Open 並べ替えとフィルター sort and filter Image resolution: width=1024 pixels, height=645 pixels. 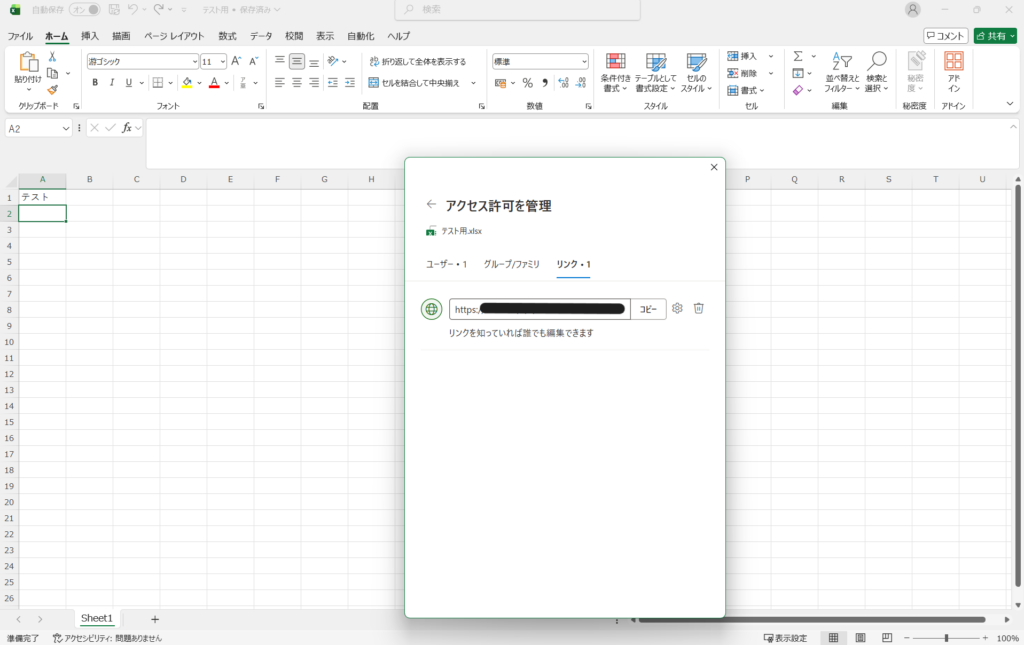click(842, 72)
